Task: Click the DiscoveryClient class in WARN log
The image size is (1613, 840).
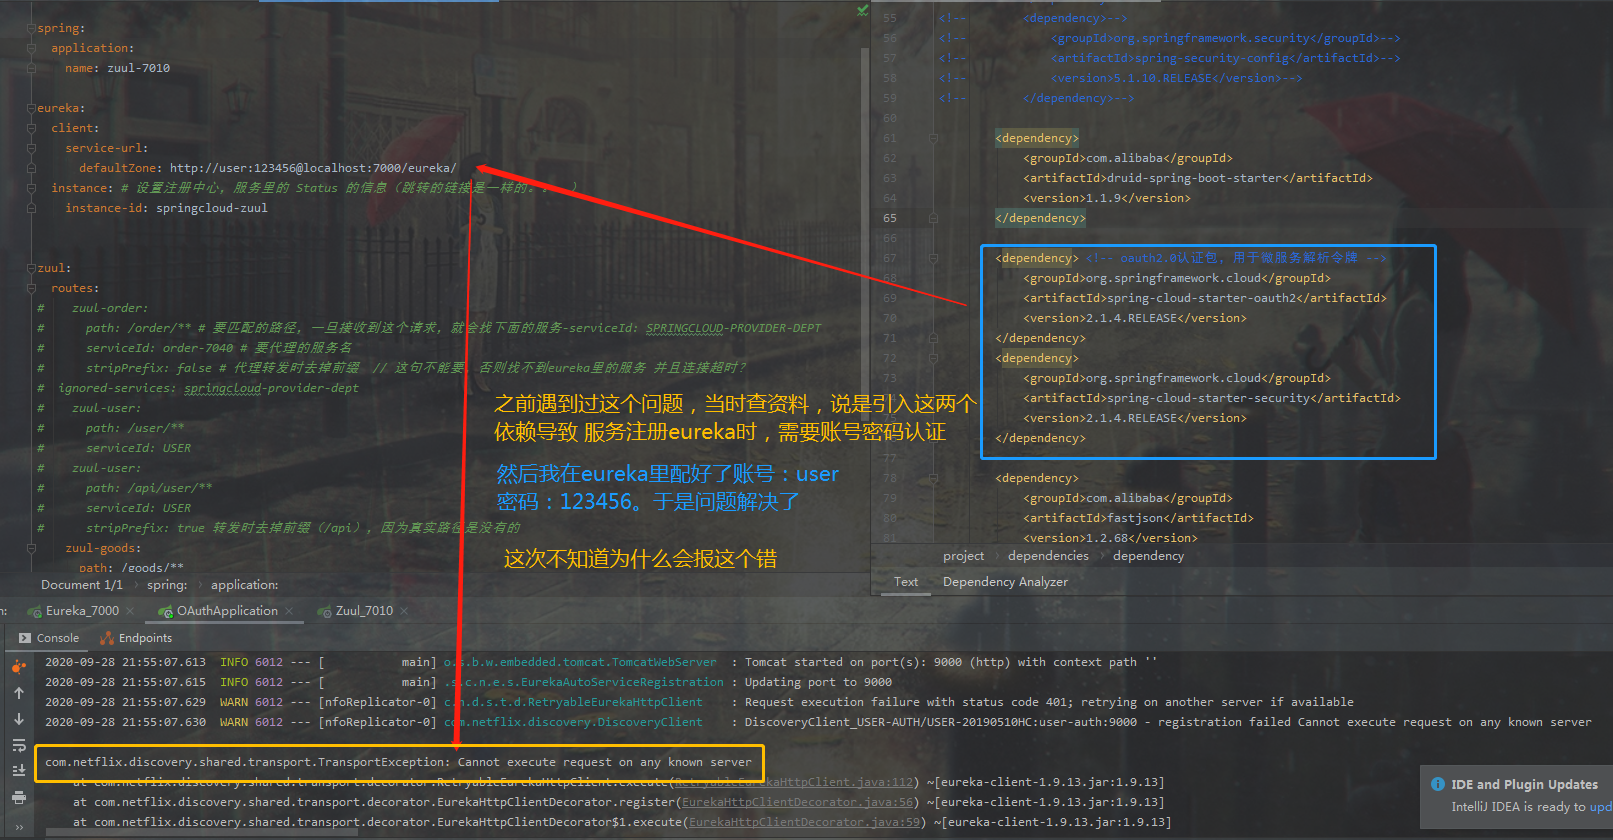Action: (573, 722)
